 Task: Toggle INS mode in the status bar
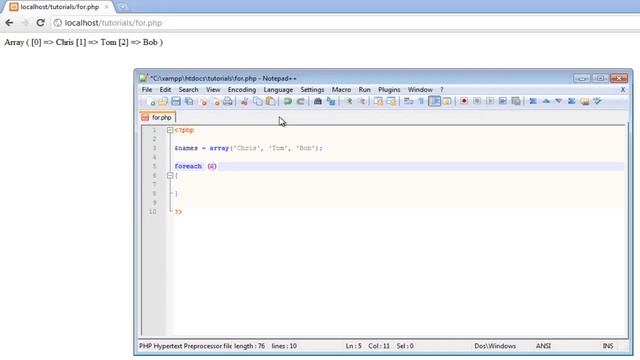pos(608,346)
